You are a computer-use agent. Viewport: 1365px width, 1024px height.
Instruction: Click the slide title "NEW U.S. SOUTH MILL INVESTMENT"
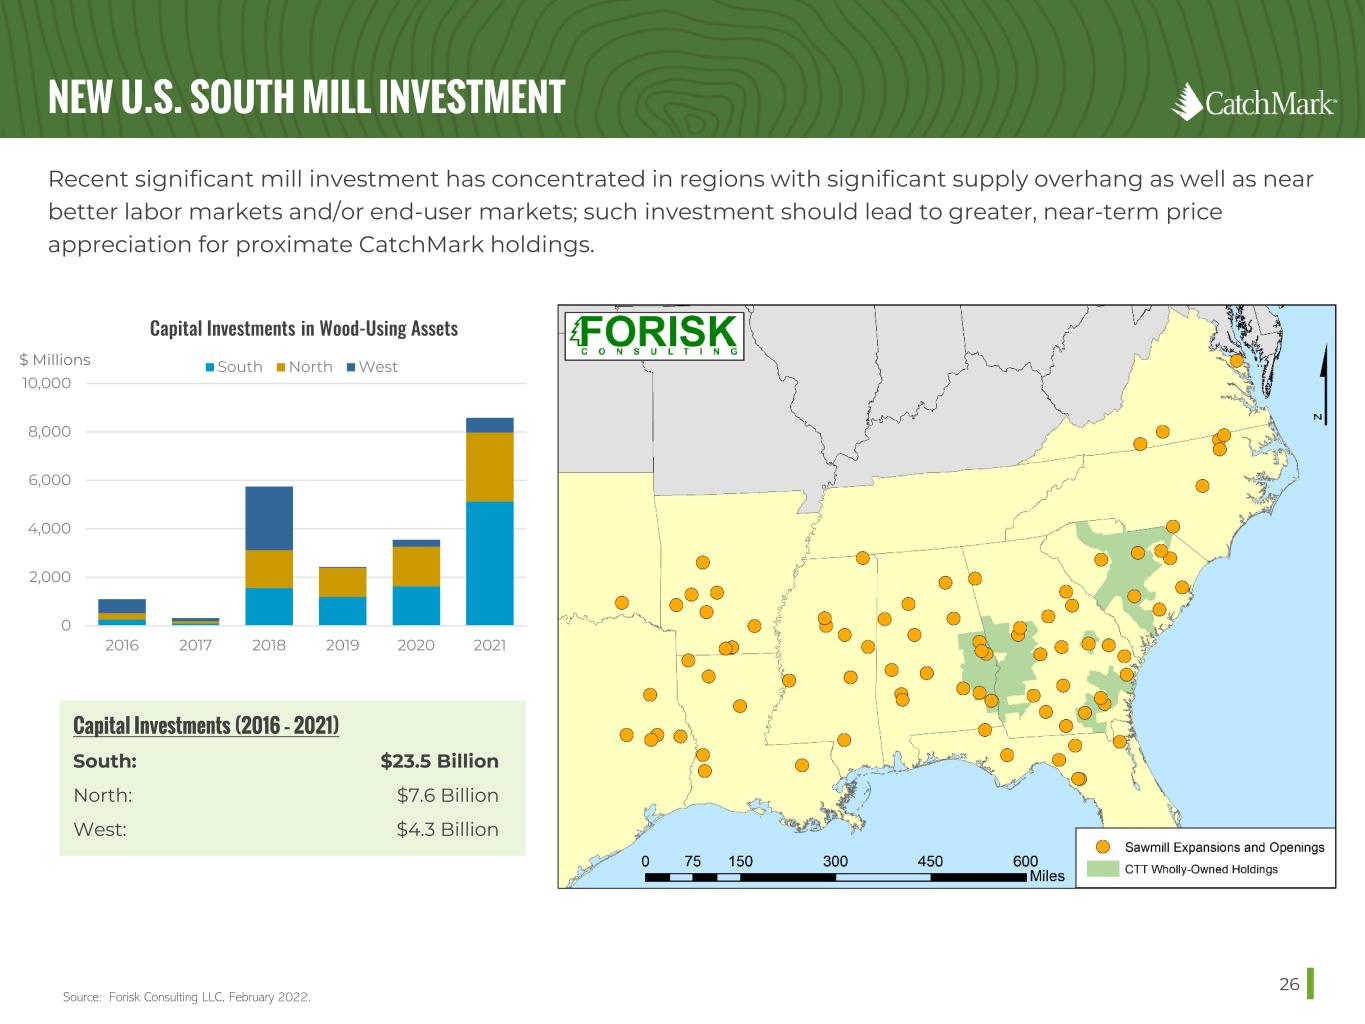click(x=307, y=97)
